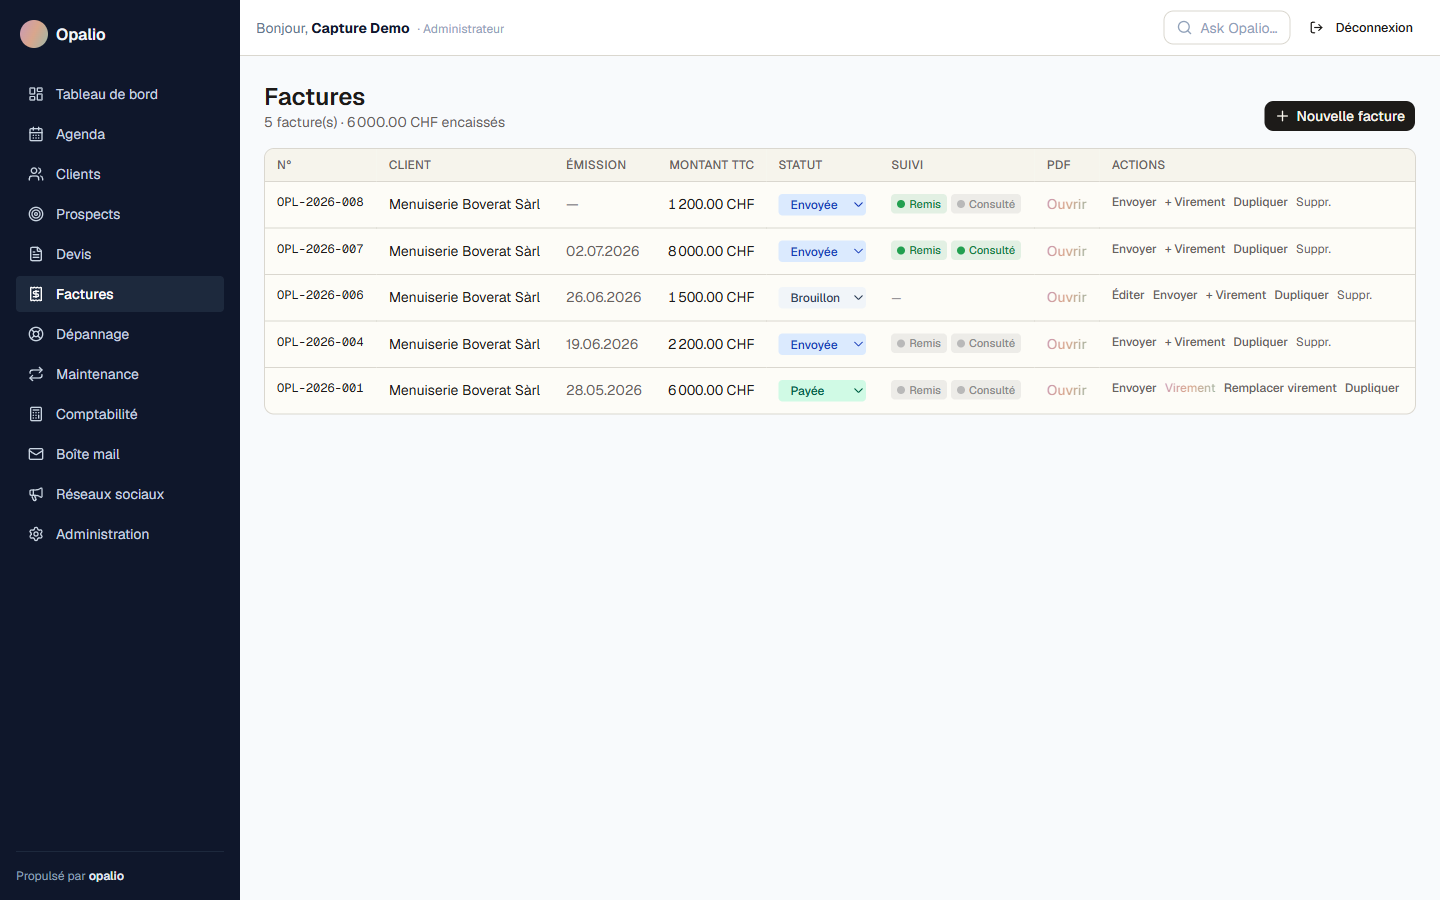Open Agenda via its calendar icon
The width and height of the screenshot is (1440, 900).
point(36,134)
